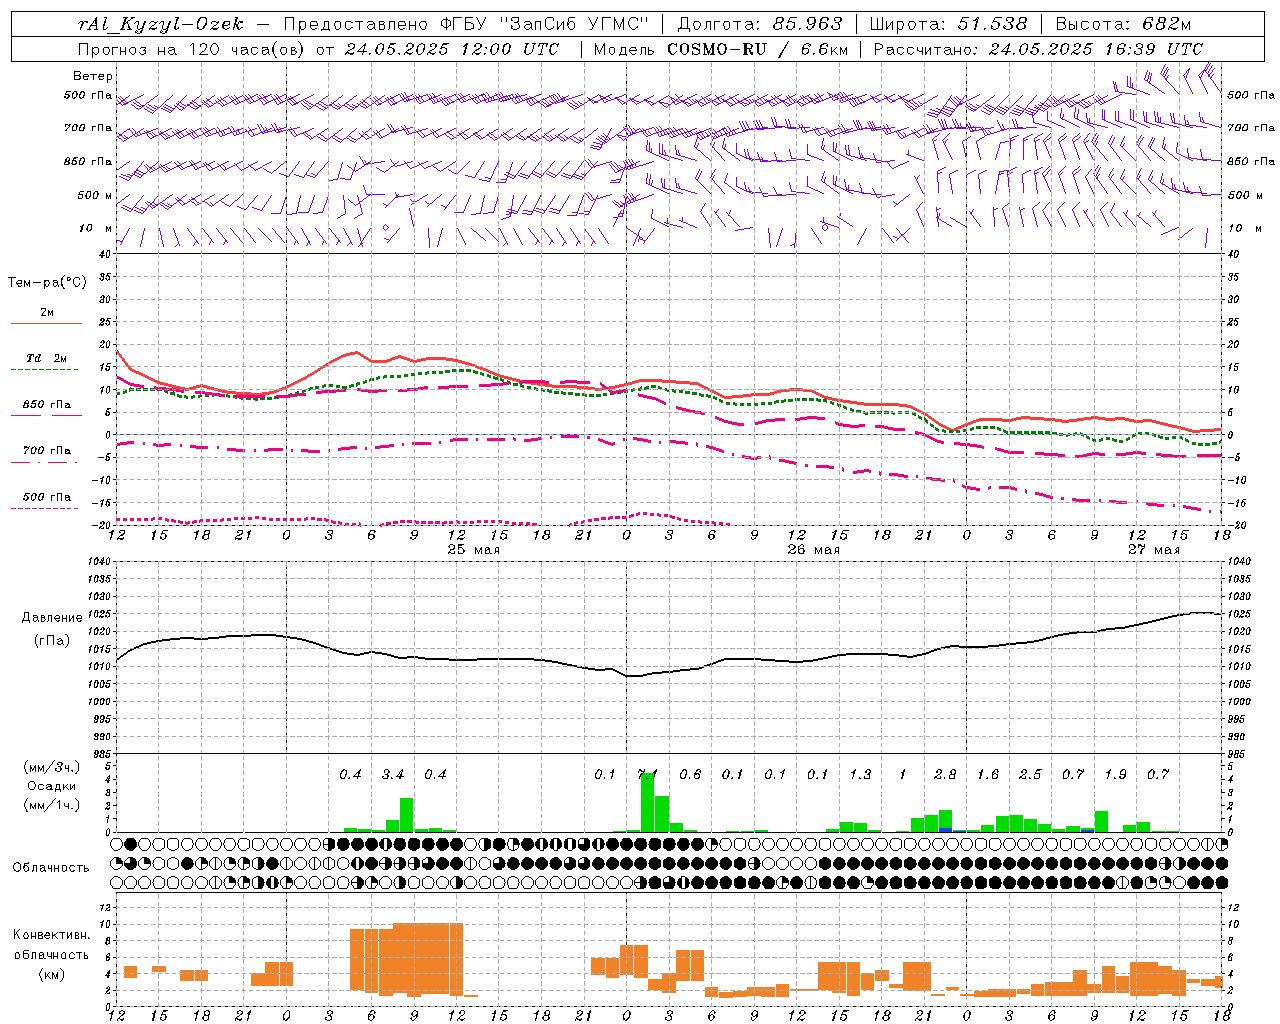Select the 'Предоставлено ФГБУ "ЗапСиб УГМС"' text
Viewport: 1280px width, 1024px height.
point(467,24)
